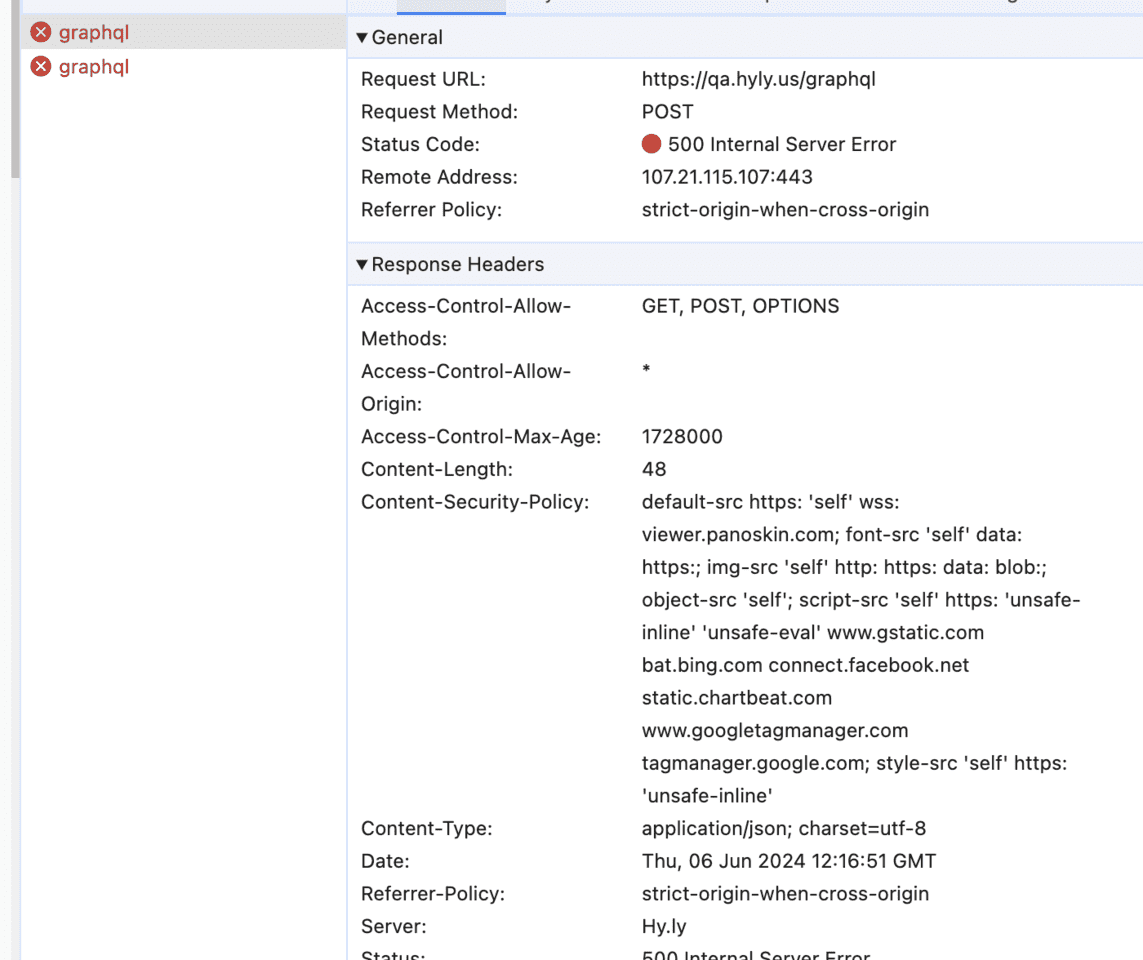Click the GET, POST, OPTIONS header value
The height and width of the screenshot is (960, 1143).
pyautogui.click(x=740, y=306)
